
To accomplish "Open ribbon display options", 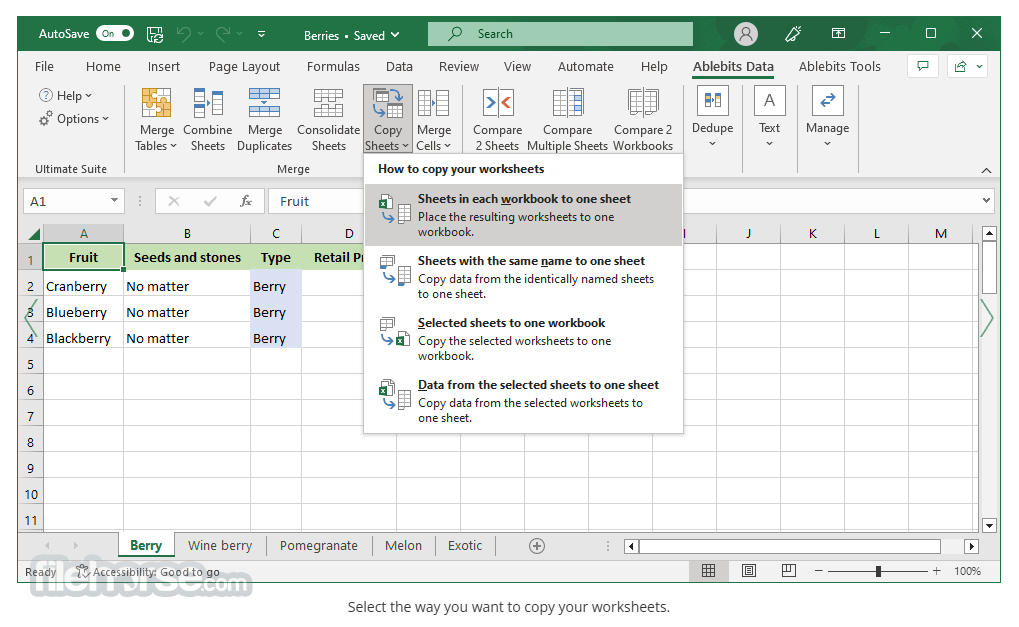I will tap(838, 33).
